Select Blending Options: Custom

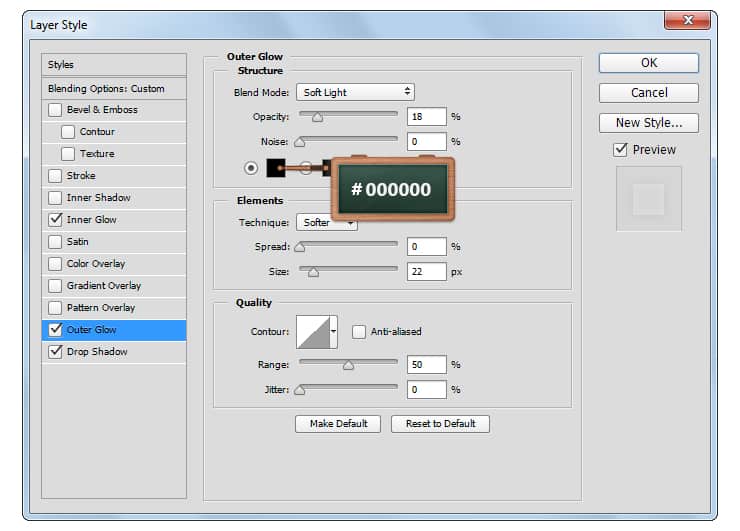click(x=106, y=88)
